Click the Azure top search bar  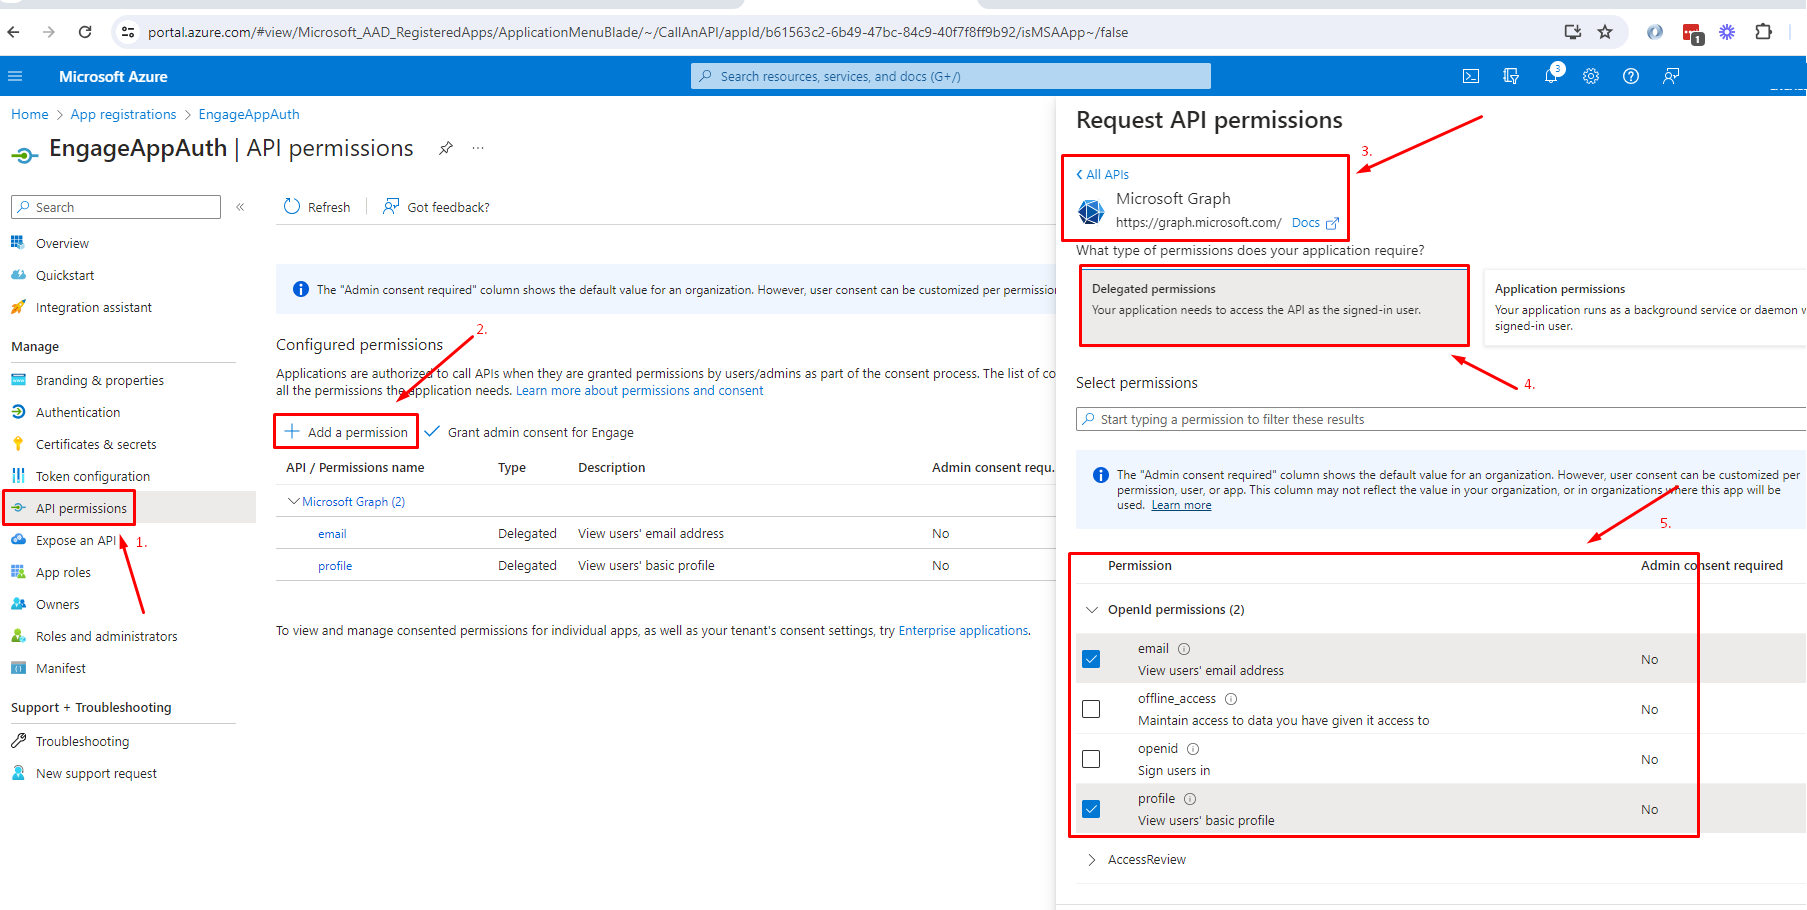pos(950,76)
